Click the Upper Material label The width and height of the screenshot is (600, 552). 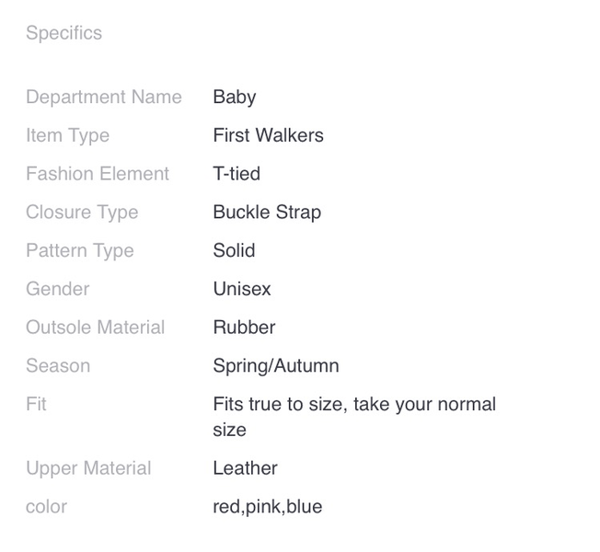(x=88, y=469)
